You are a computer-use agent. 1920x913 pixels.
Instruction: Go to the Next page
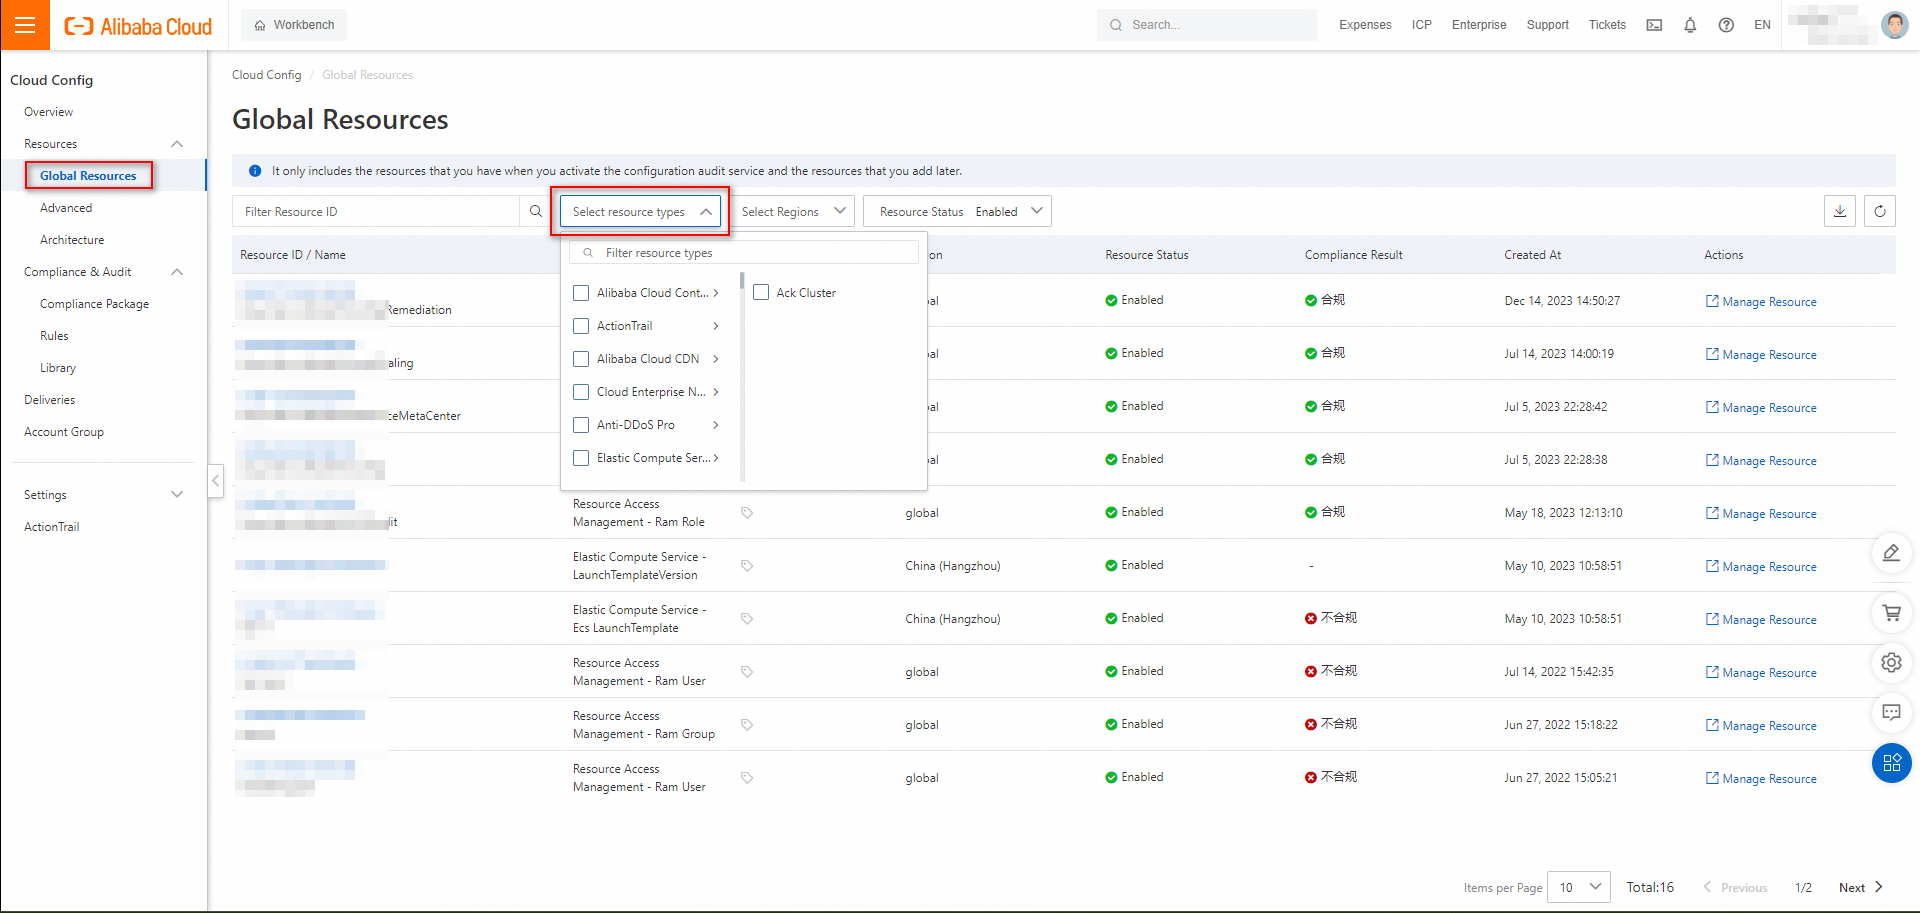[x=1861, y=887]
